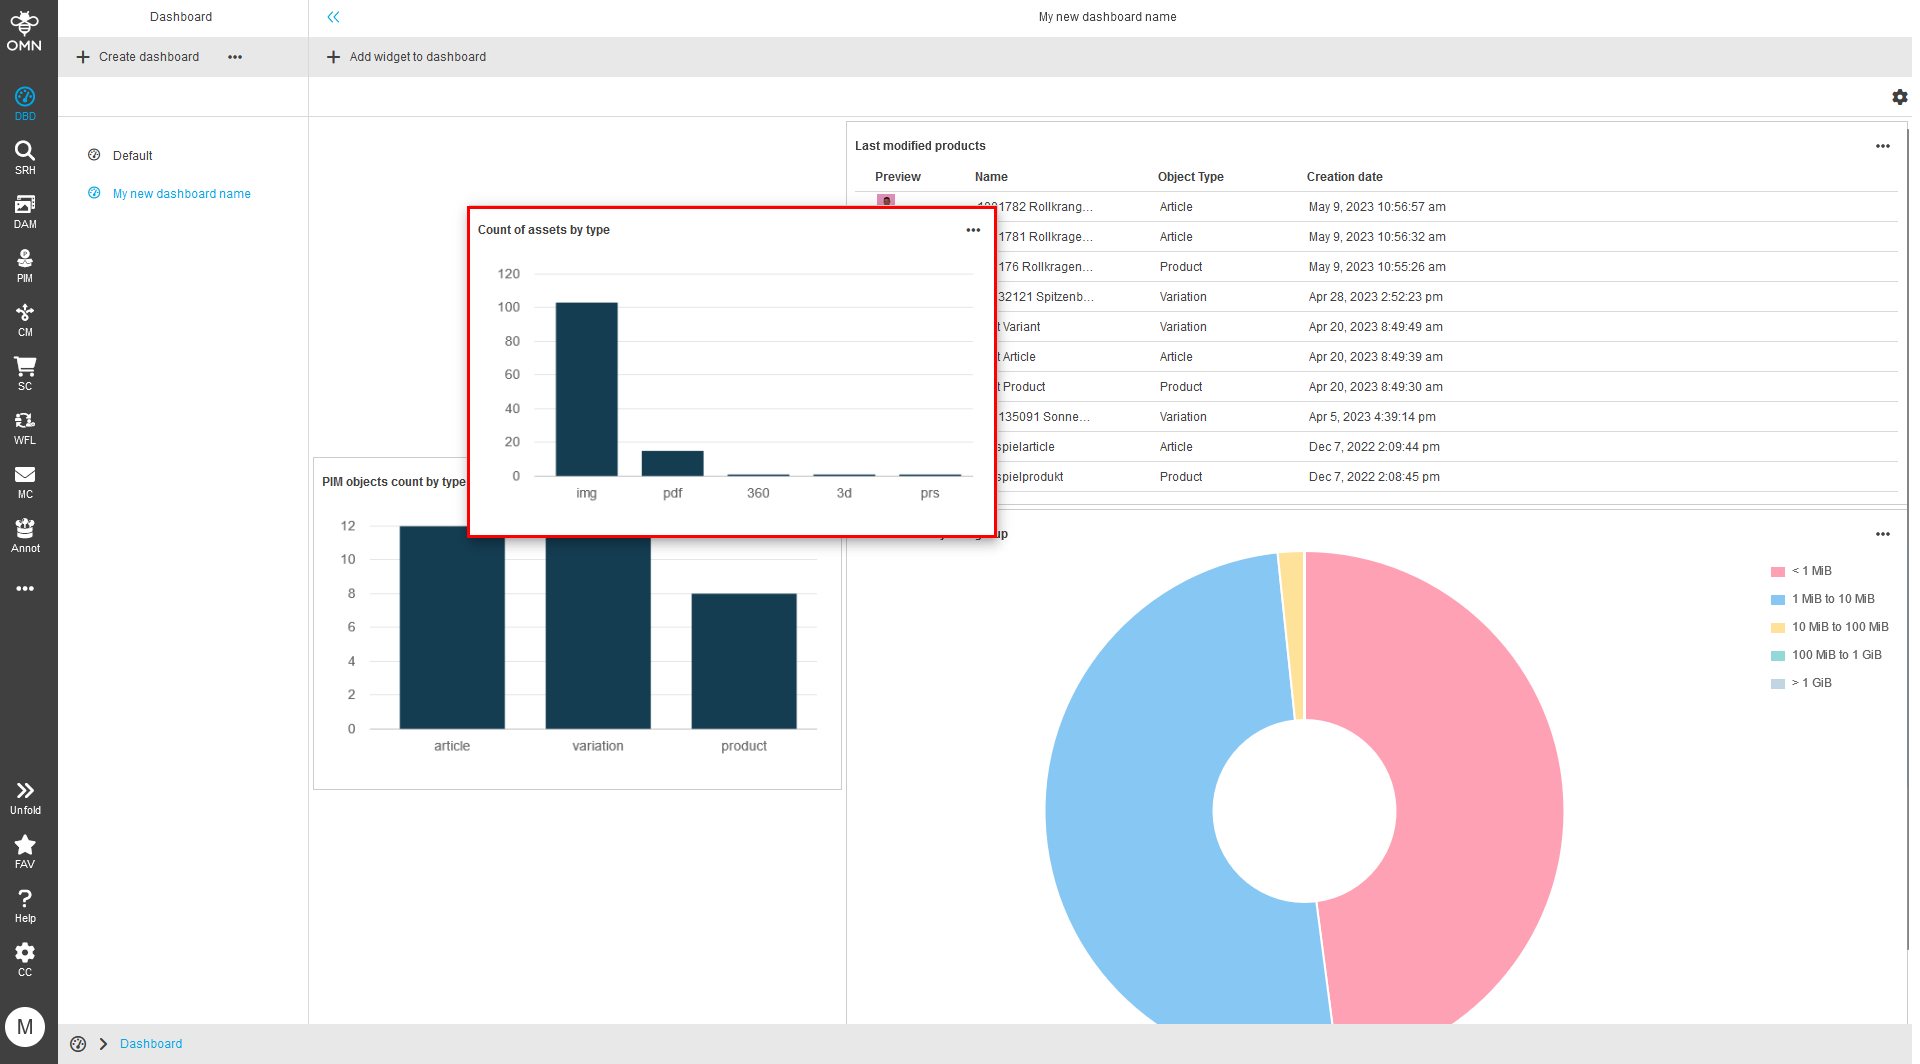Toggle the '< 1 MiB' legend entry
Image resolution: width=1920 pixels, height=1064 pixels.
coord(1810,571)
